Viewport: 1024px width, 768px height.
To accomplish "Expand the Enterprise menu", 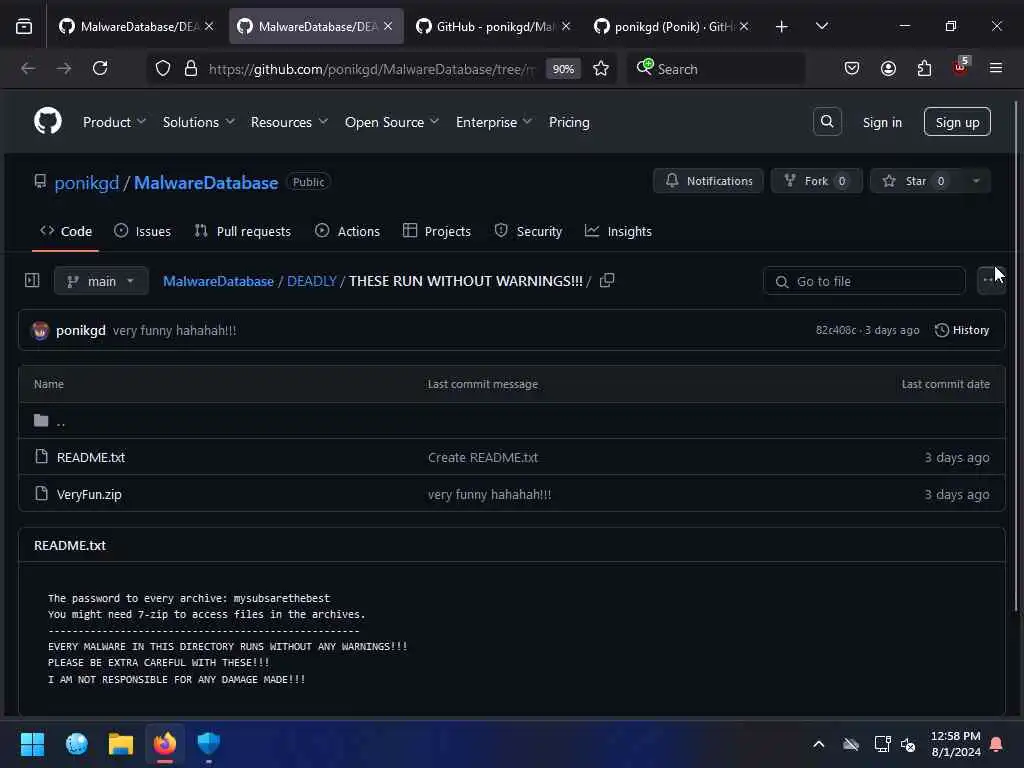I will click(x=494, y=122).
